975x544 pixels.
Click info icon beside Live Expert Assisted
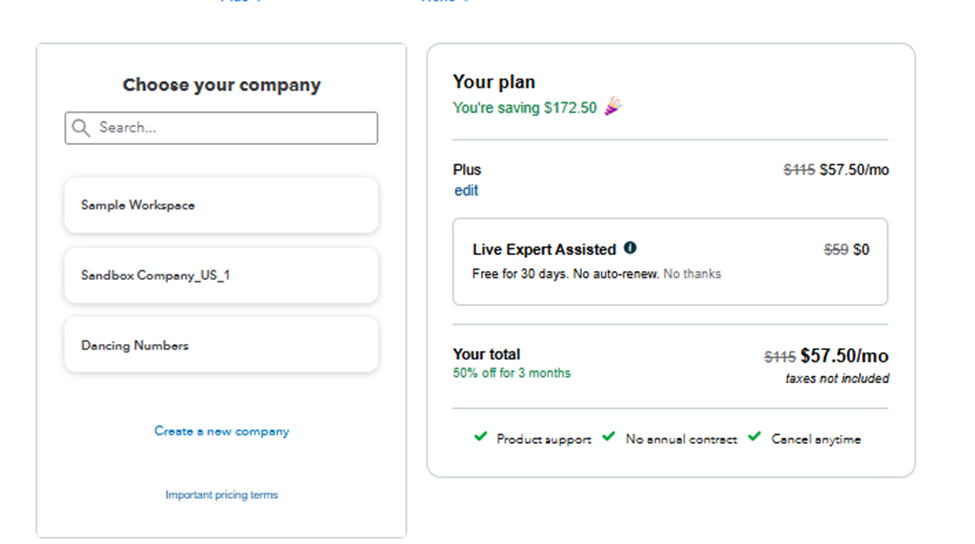tap(630, 248)
